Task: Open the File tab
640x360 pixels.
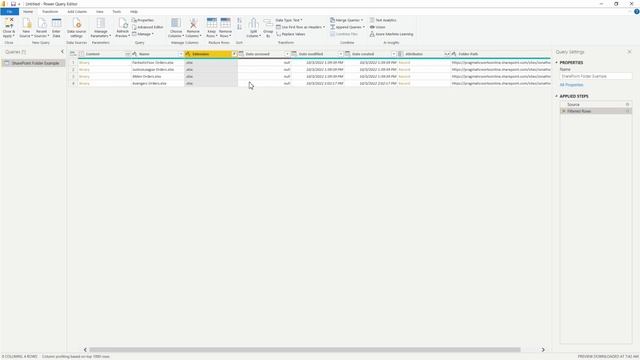Action: pyautogui.click(x=9, y=11)
